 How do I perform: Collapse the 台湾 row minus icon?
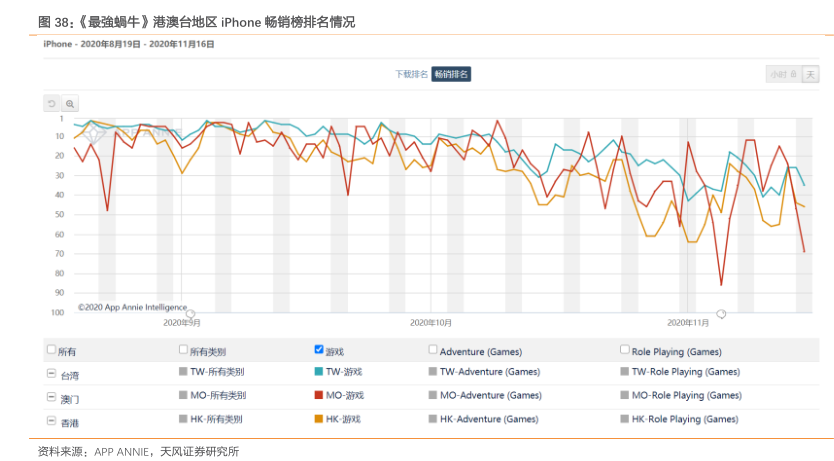point(51,374)
